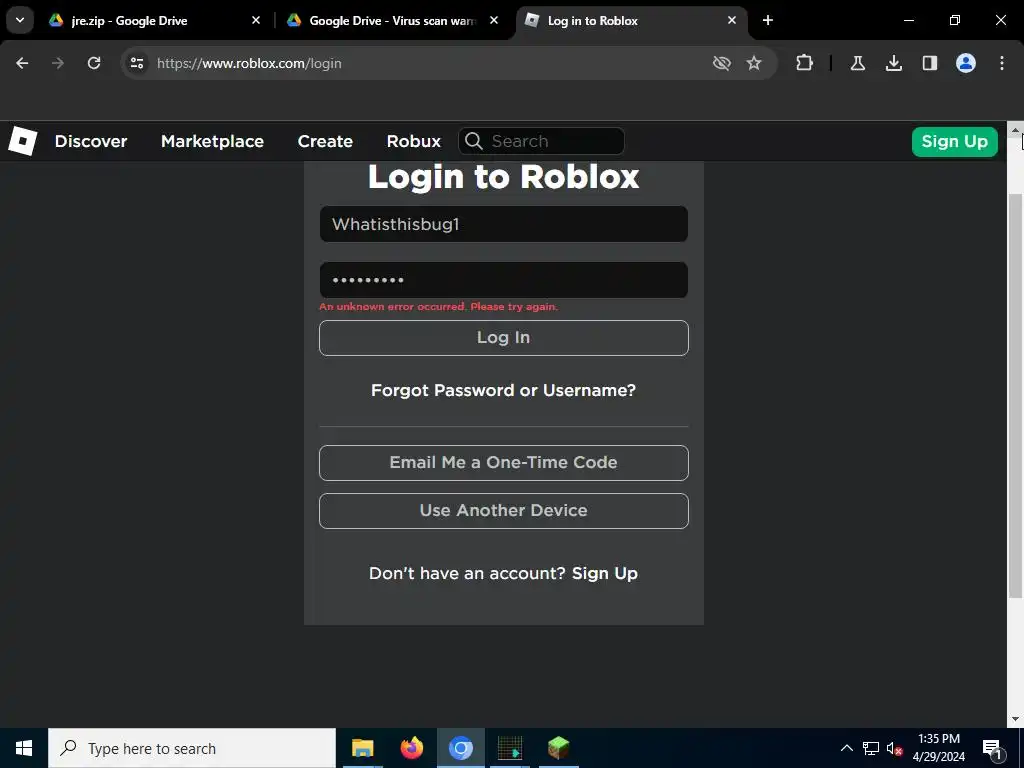The image size is (1024, 768).
Task: Reload the Roblox login page
Action: tap(94, 63)
